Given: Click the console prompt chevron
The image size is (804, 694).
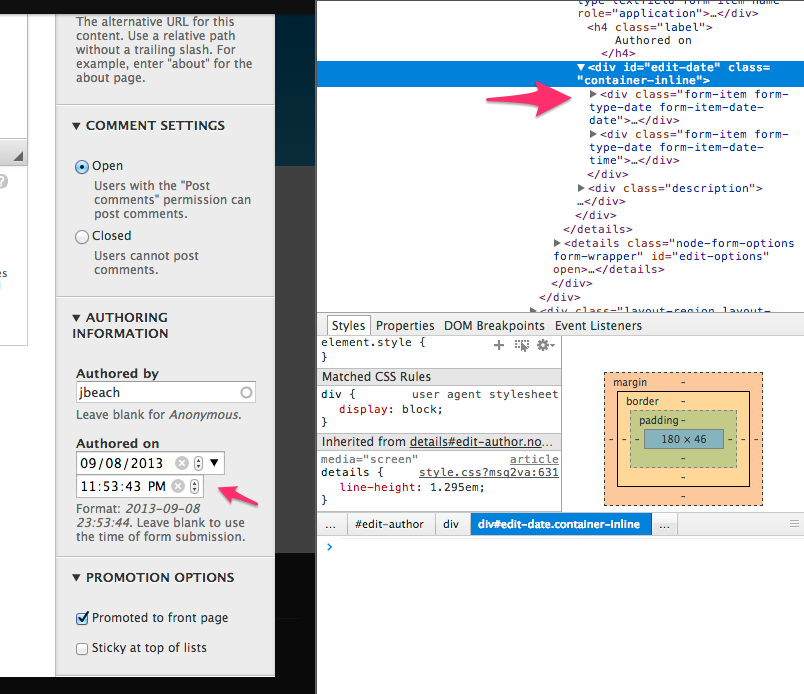Looking at the screenshot, I should click(x=330, y=547).
